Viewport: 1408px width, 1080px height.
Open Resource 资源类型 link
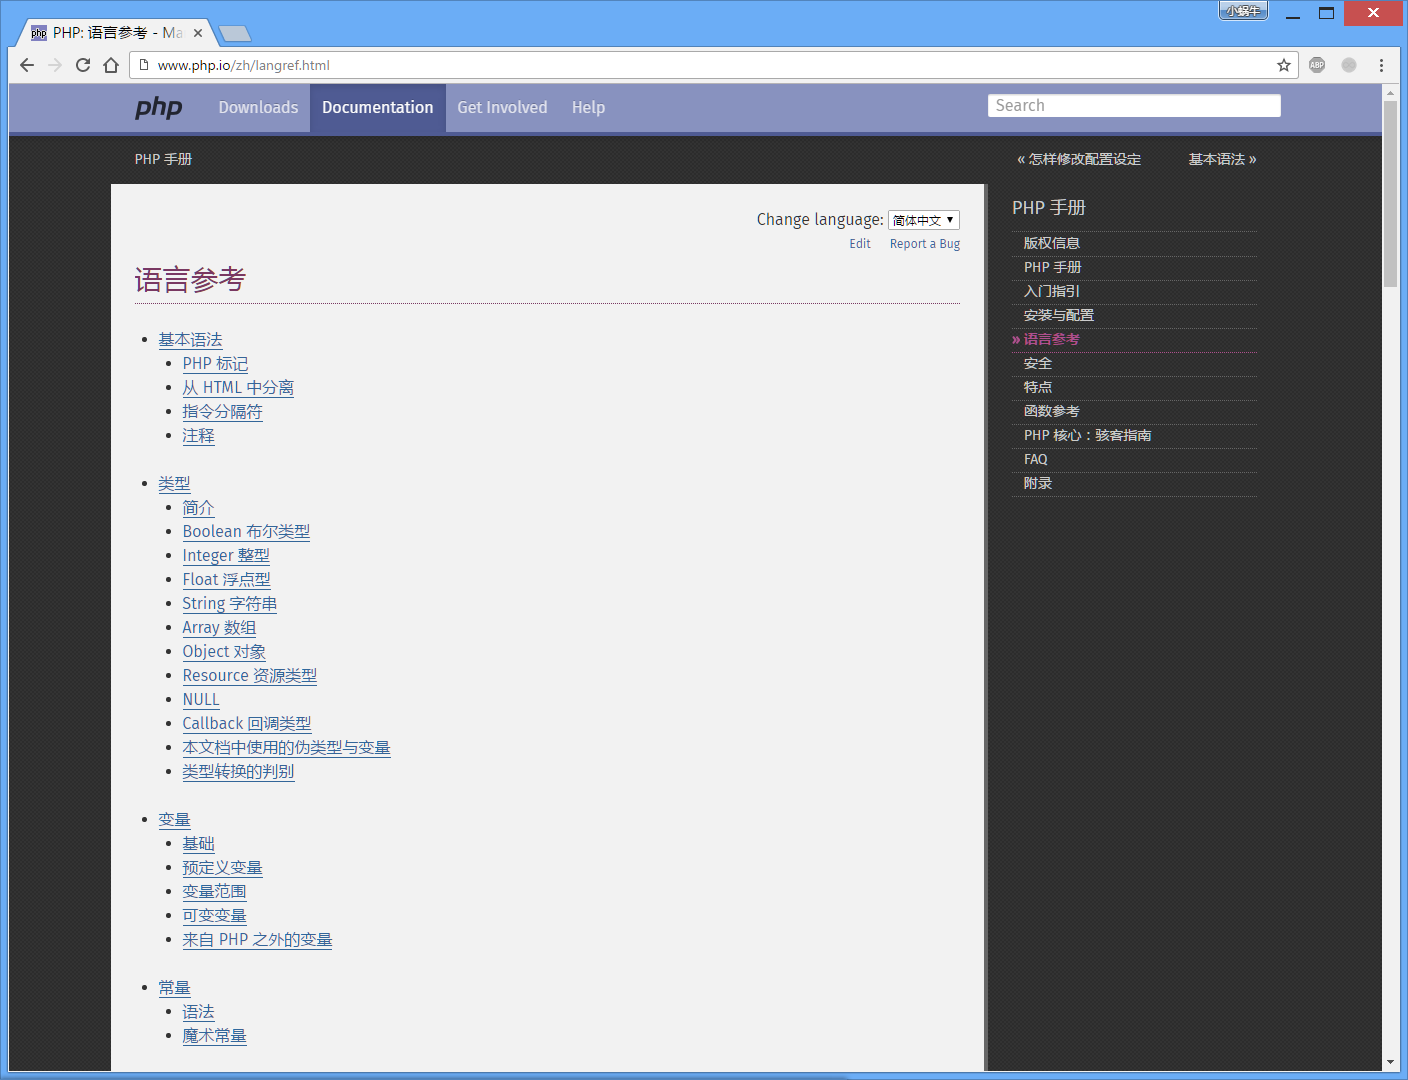(250, 676)
